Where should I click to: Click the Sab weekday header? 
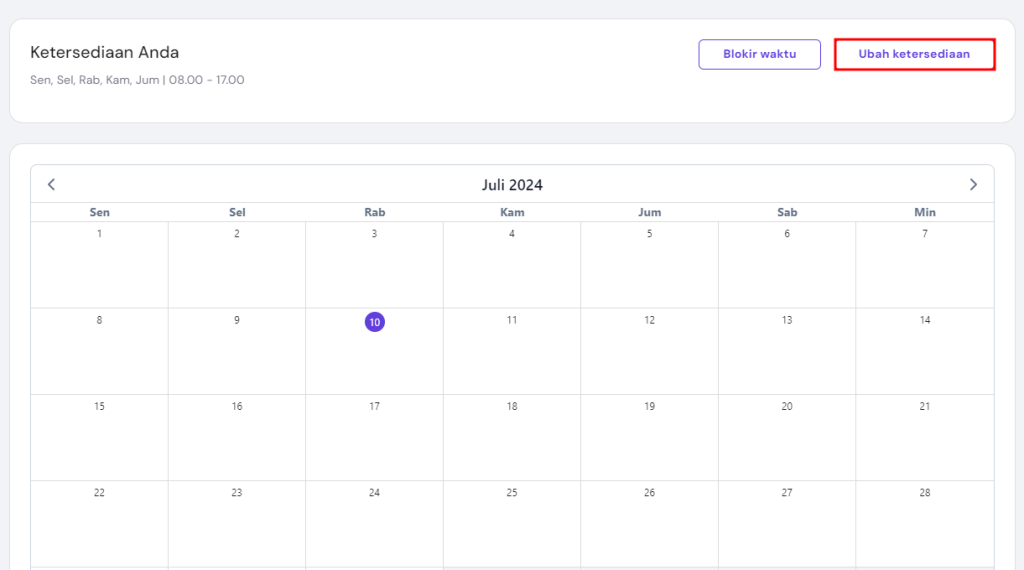(787, 212)
